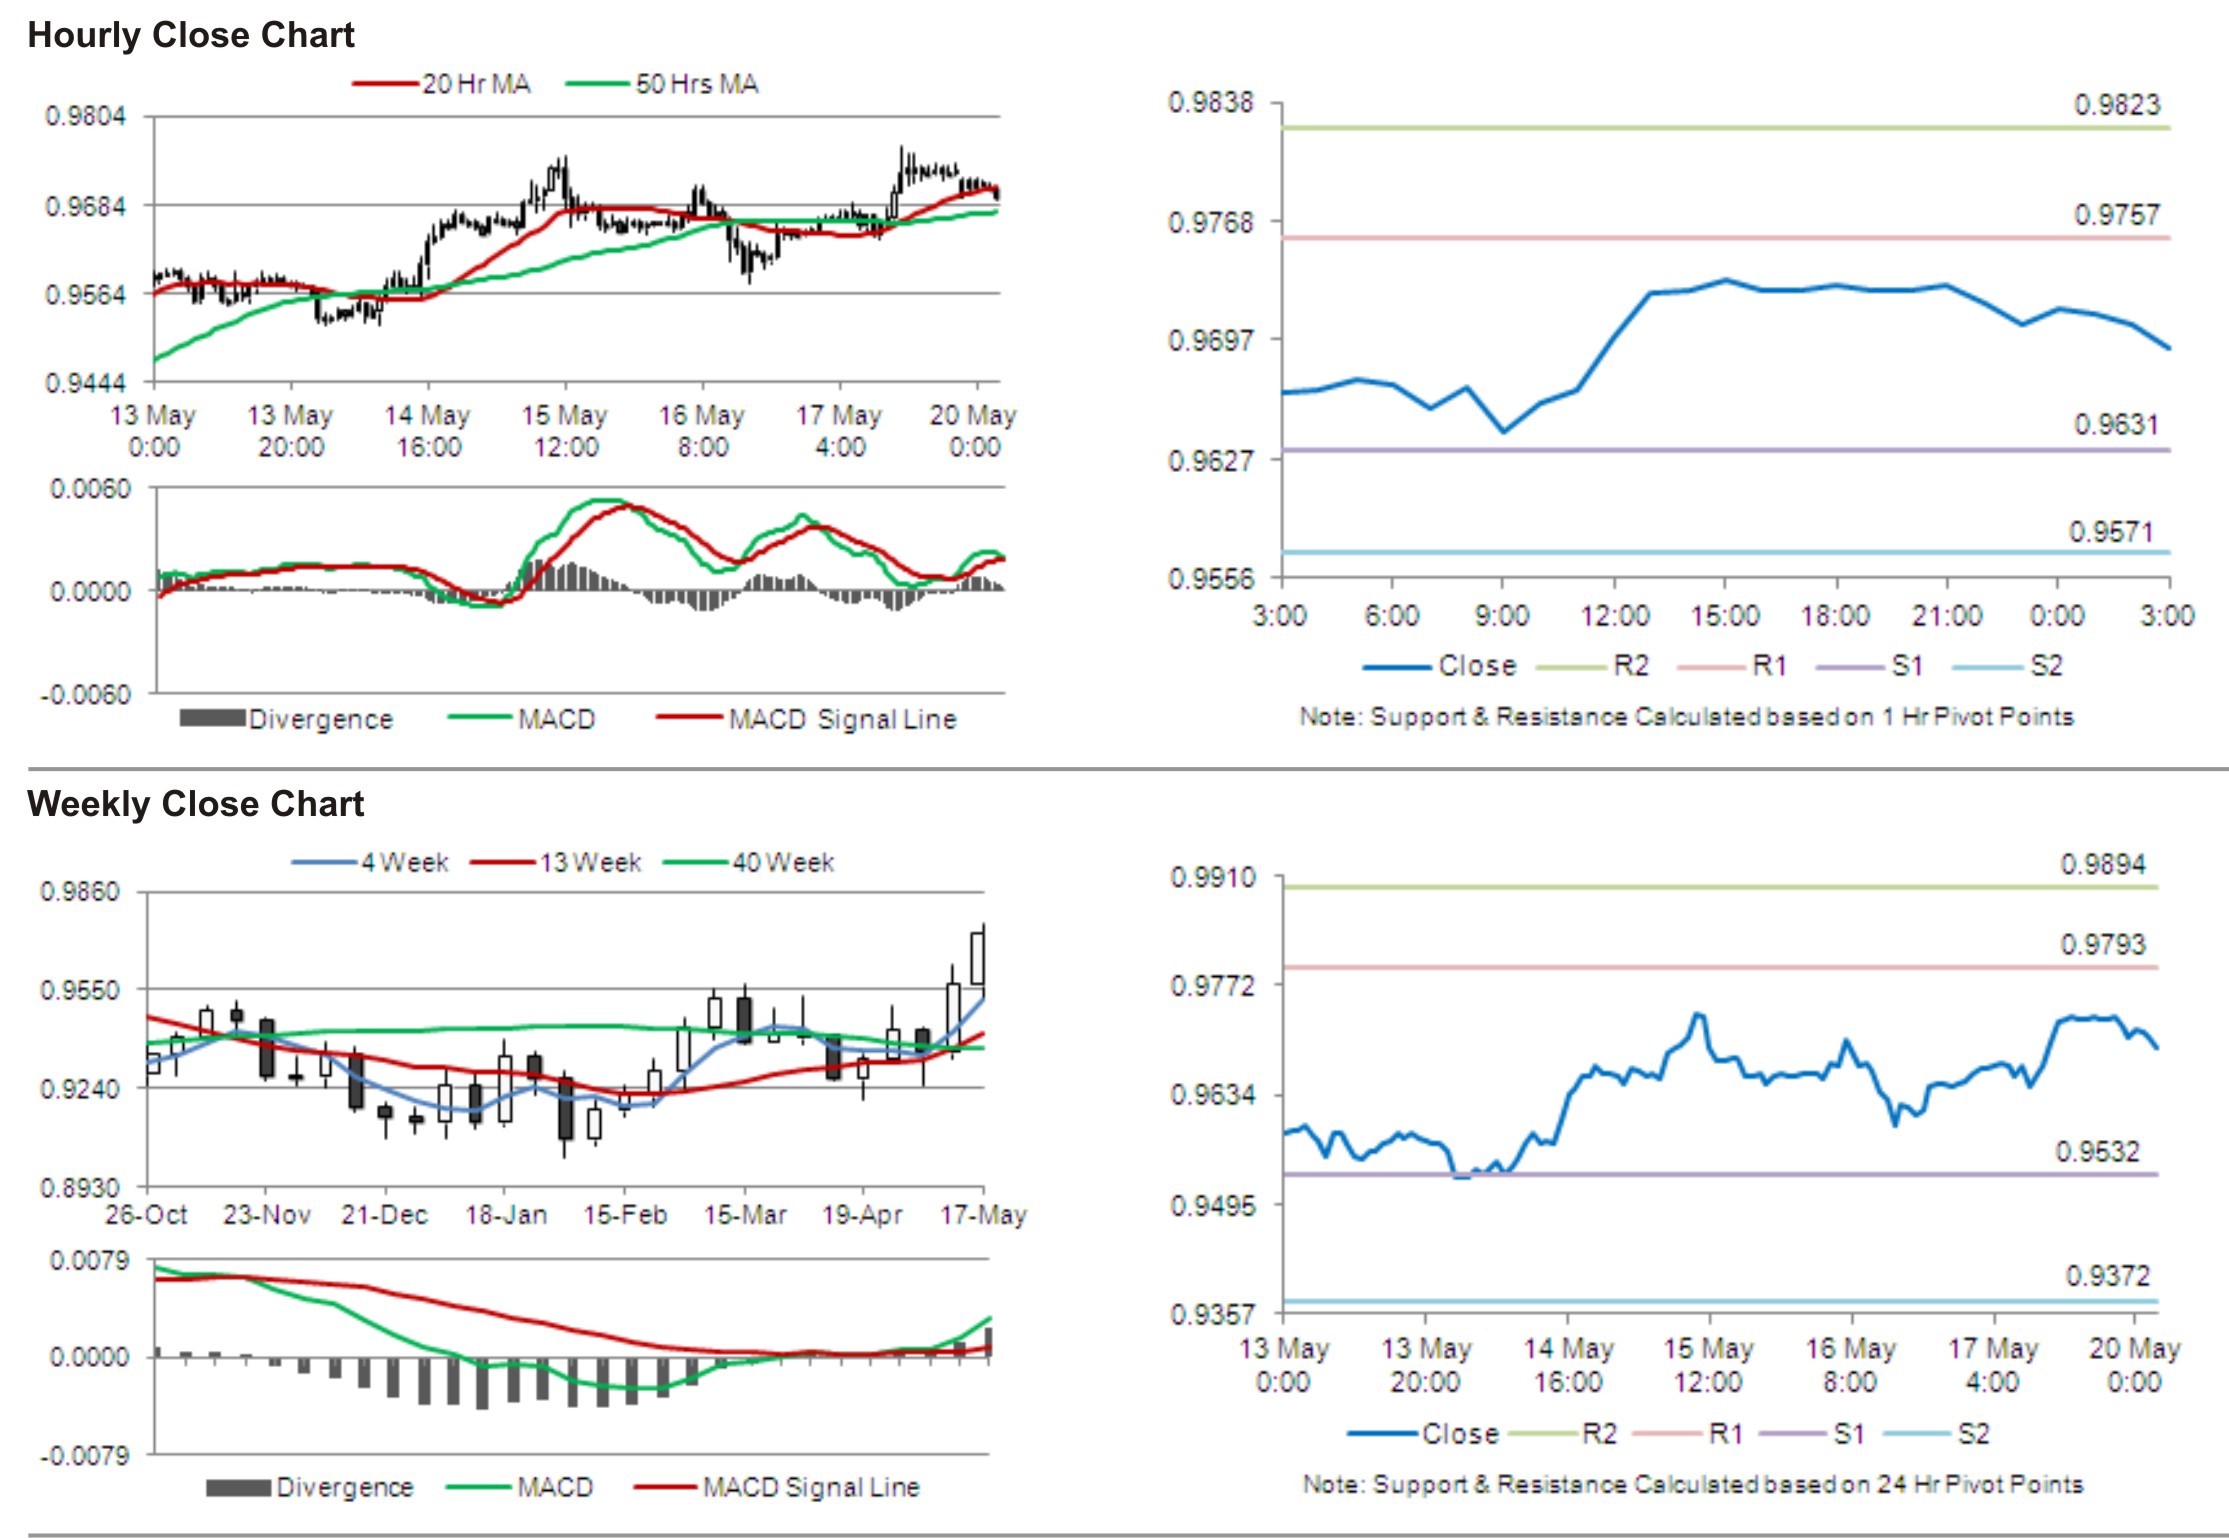Select the R2 value label 0.9894

pyautogui.click(x=2103, y=865)
